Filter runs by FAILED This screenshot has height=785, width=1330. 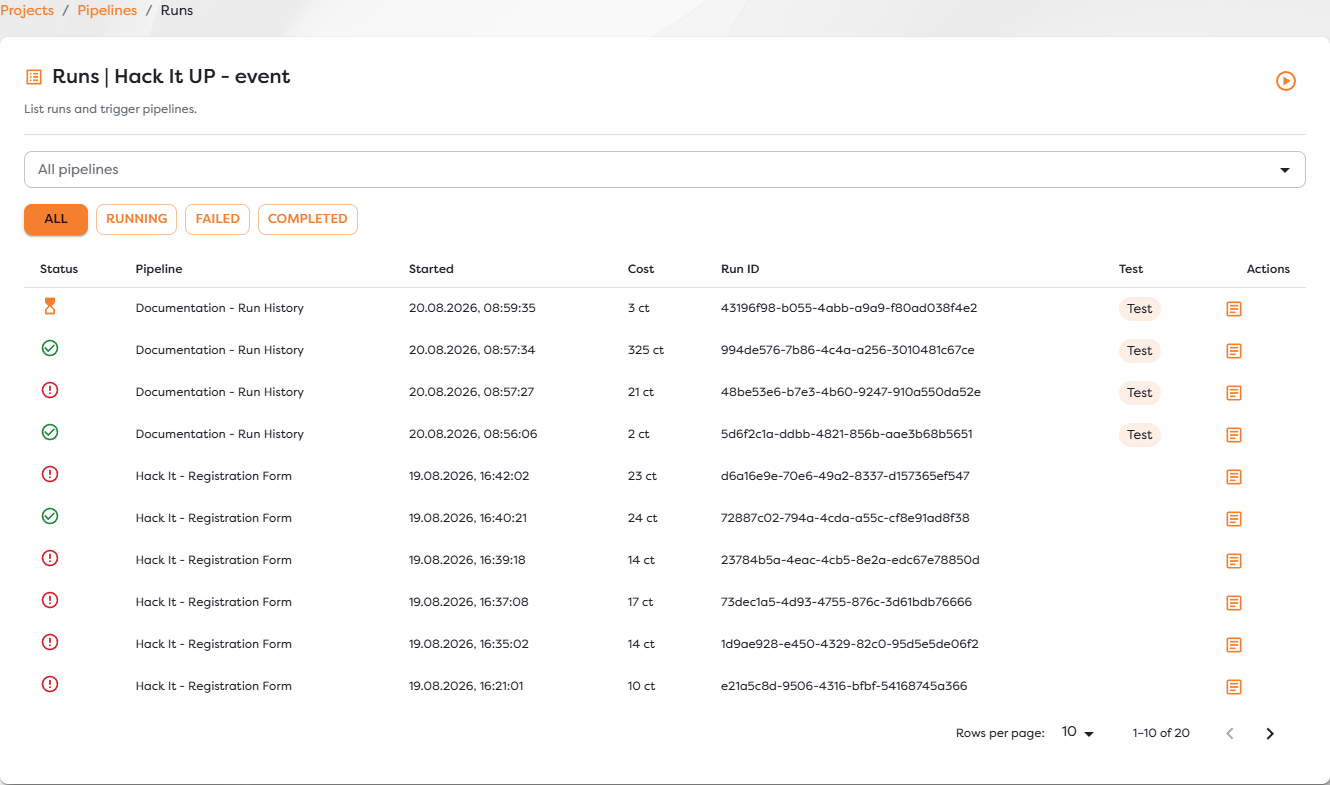click(217, 219)
